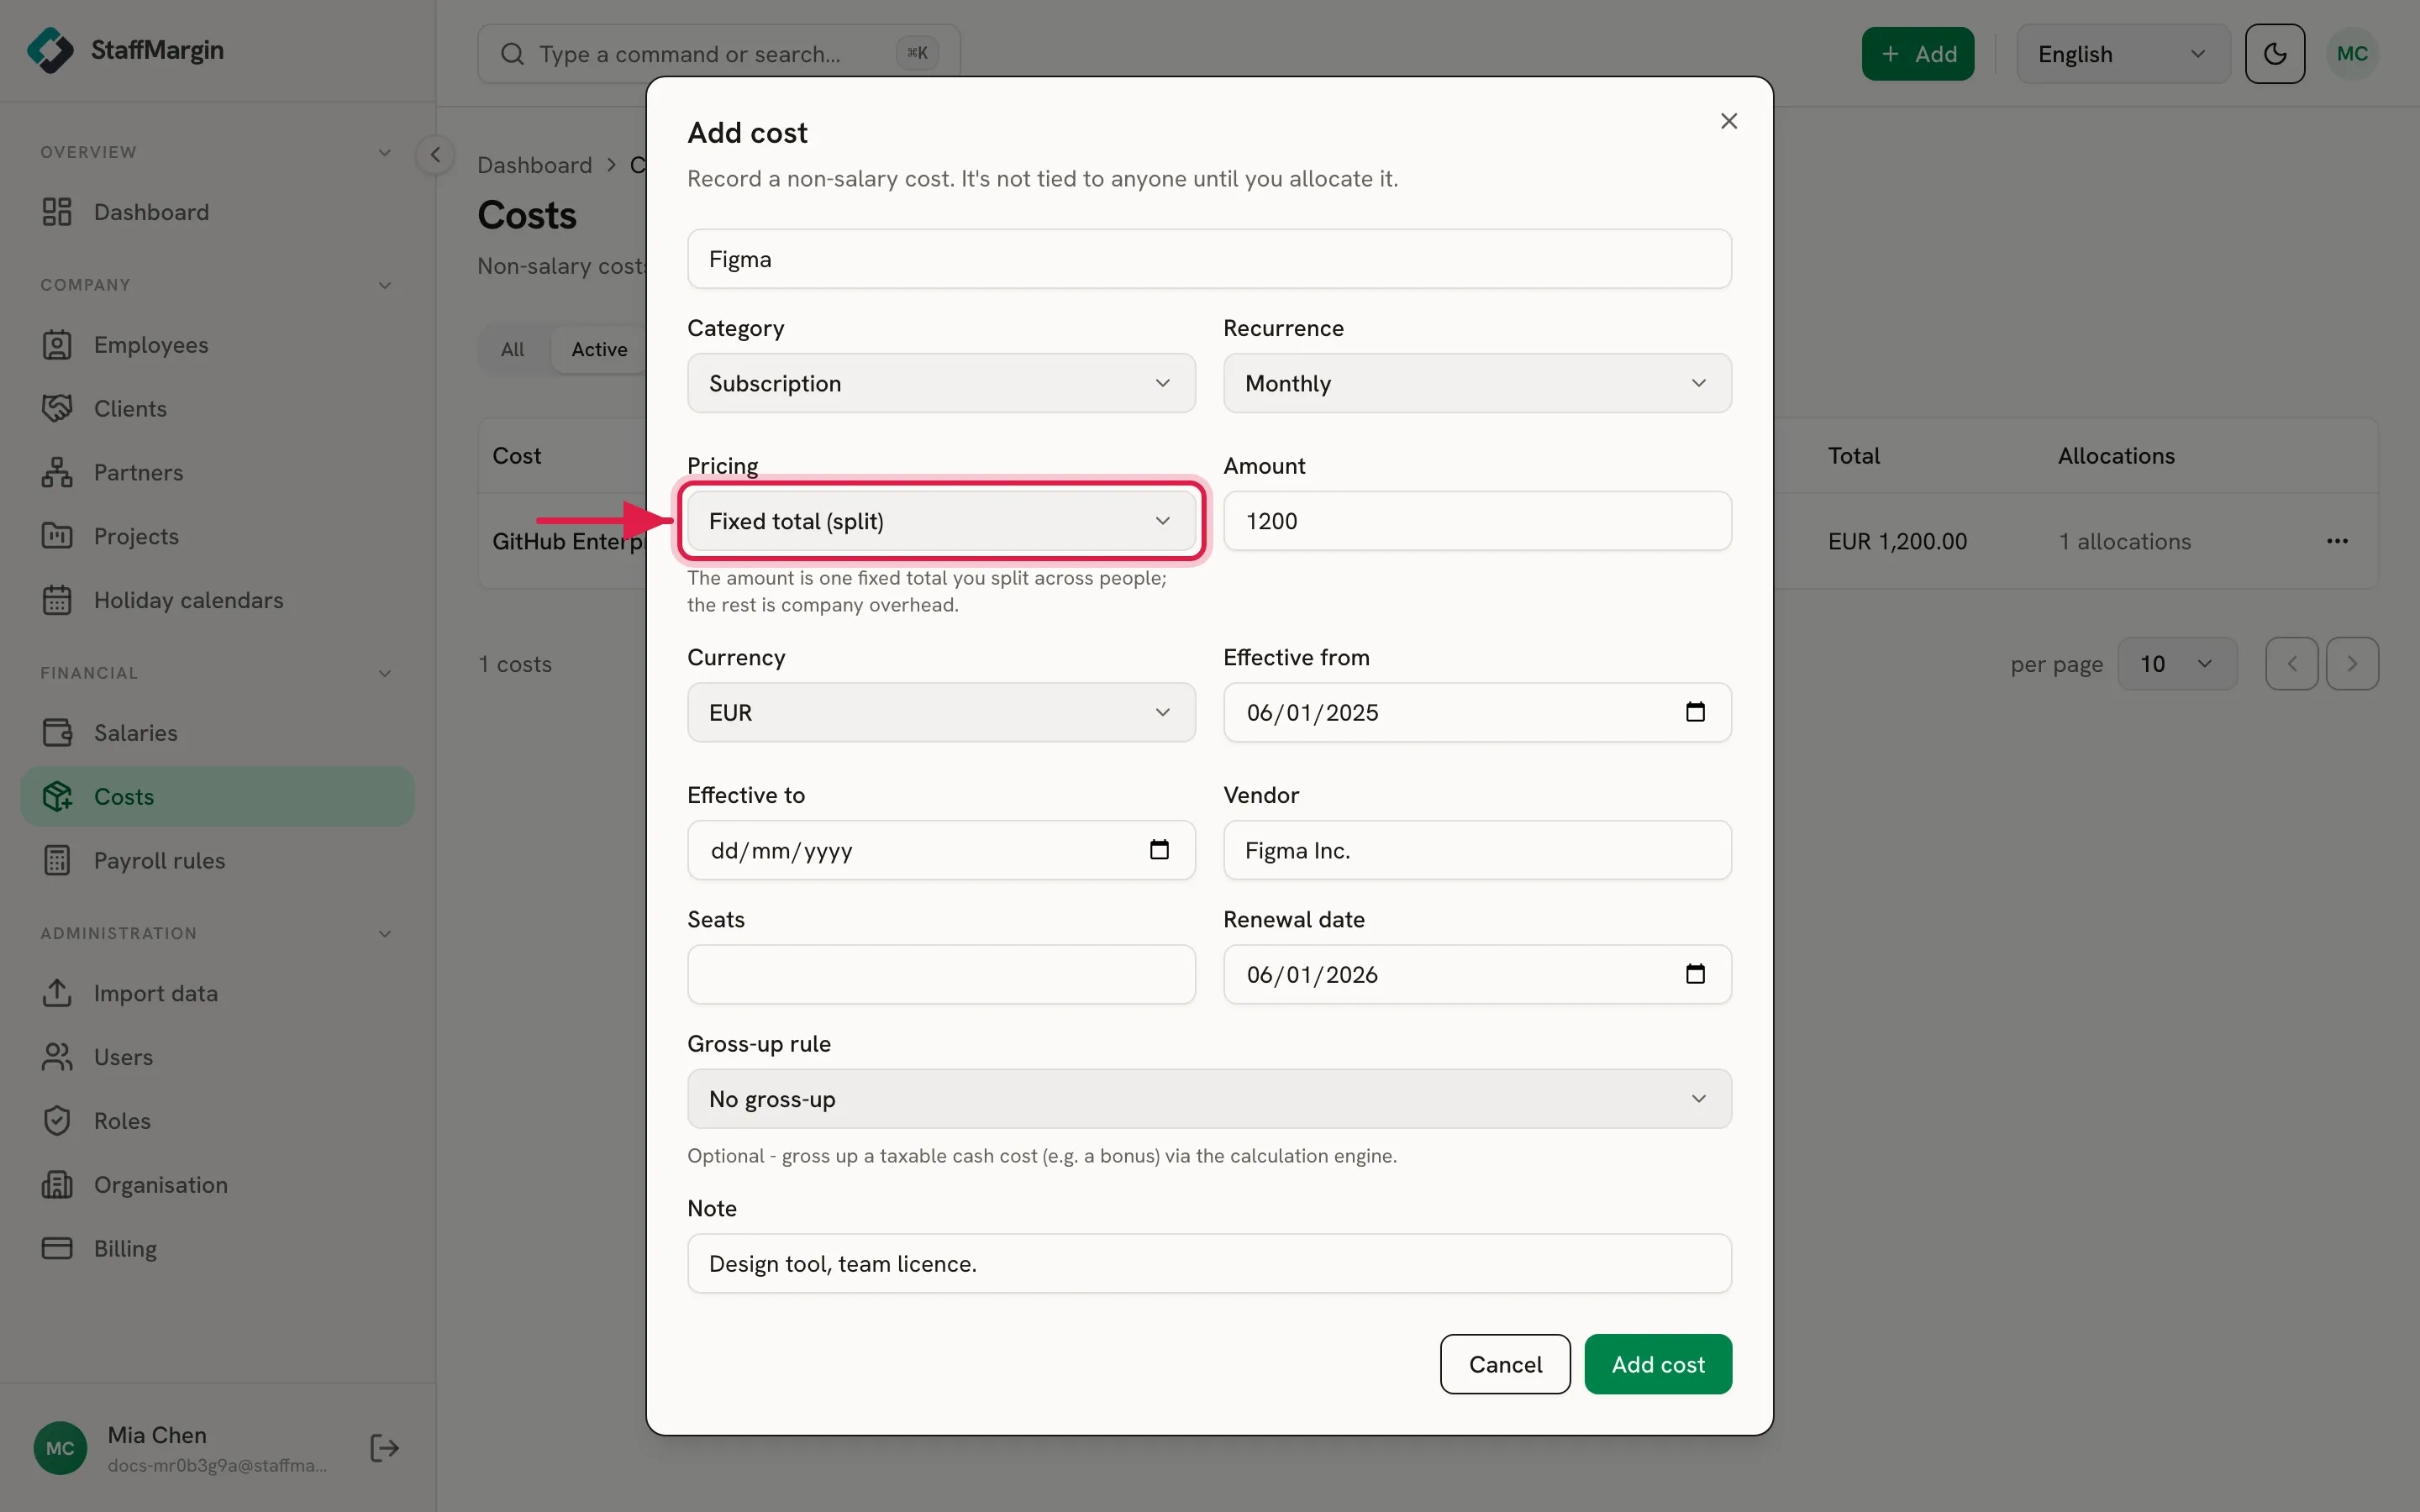Open Effective to calendar picker
2420x1512 pixels.
tap(1159, 850)
